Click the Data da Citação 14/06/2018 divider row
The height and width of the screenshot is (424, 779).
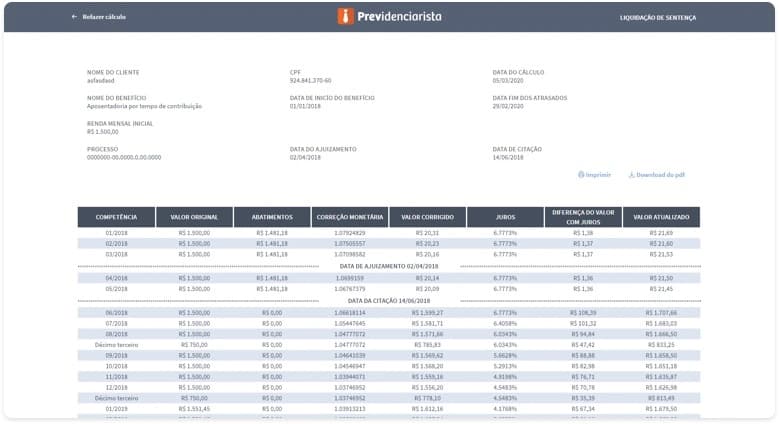click(389, 300)
